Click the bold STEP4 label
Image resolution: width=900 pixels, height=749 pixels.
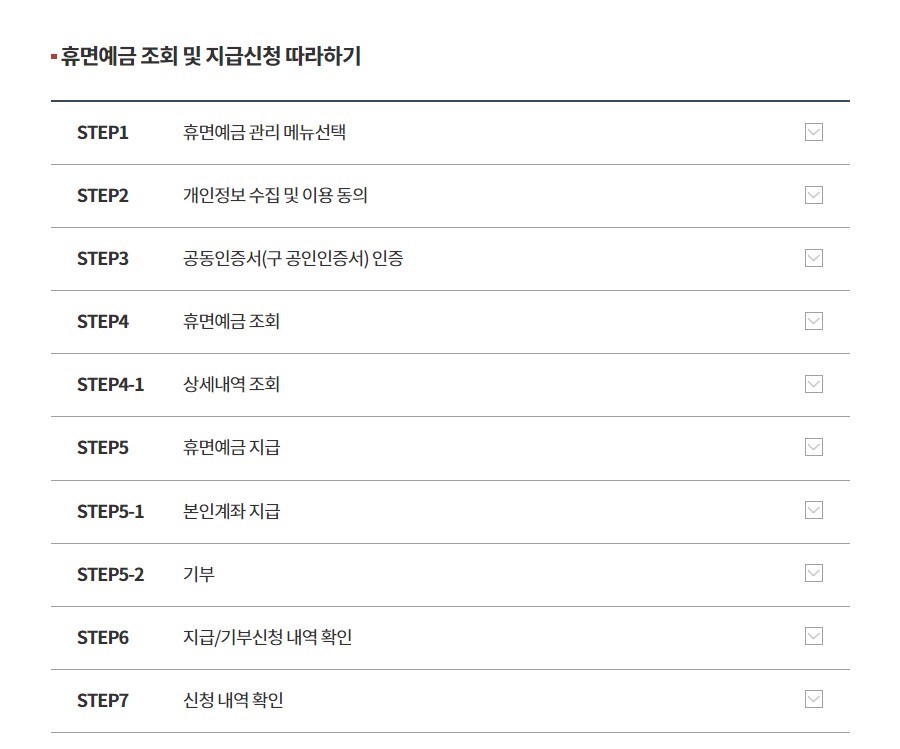point(100,321)
